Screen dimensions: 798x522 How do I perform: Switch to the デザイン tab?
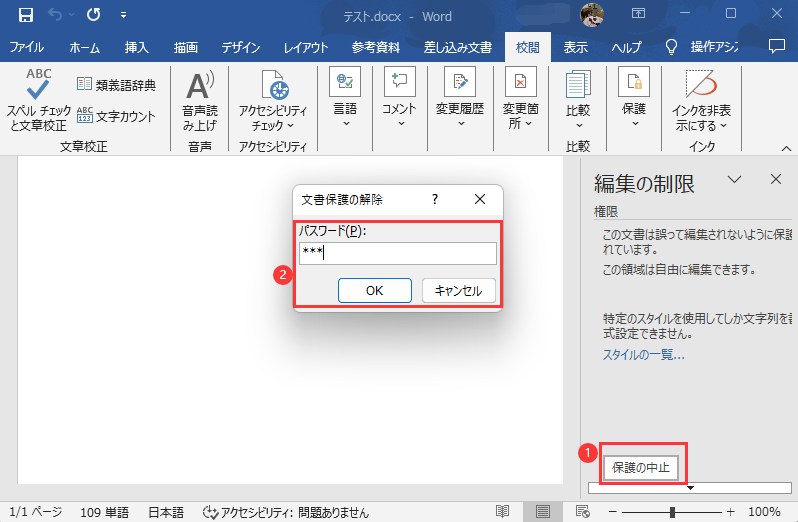240,47
